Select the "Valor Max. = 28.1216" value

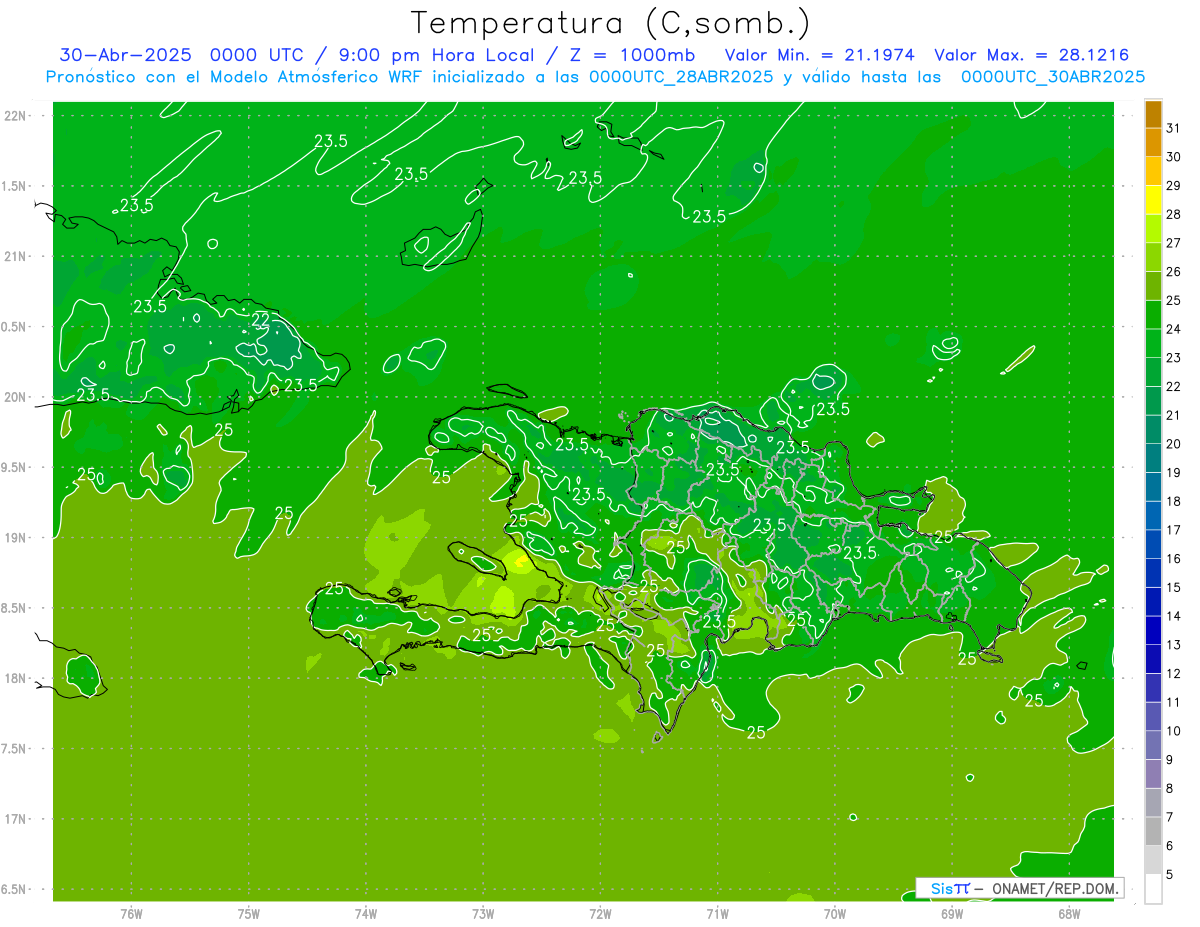point(1031,56)
